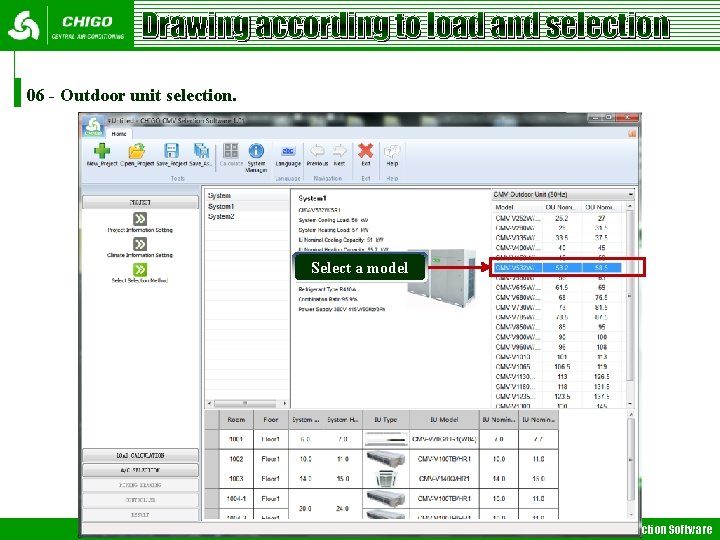Select System2 in the system list
This screenshot has width=720, height=540.
[x=247, y=216]
